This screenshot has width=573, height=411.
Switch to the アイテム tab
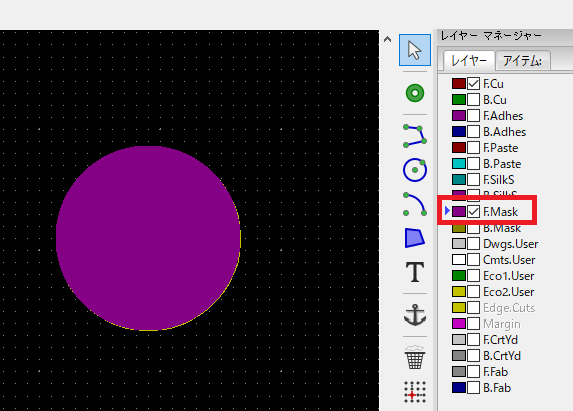click(523, 61)
